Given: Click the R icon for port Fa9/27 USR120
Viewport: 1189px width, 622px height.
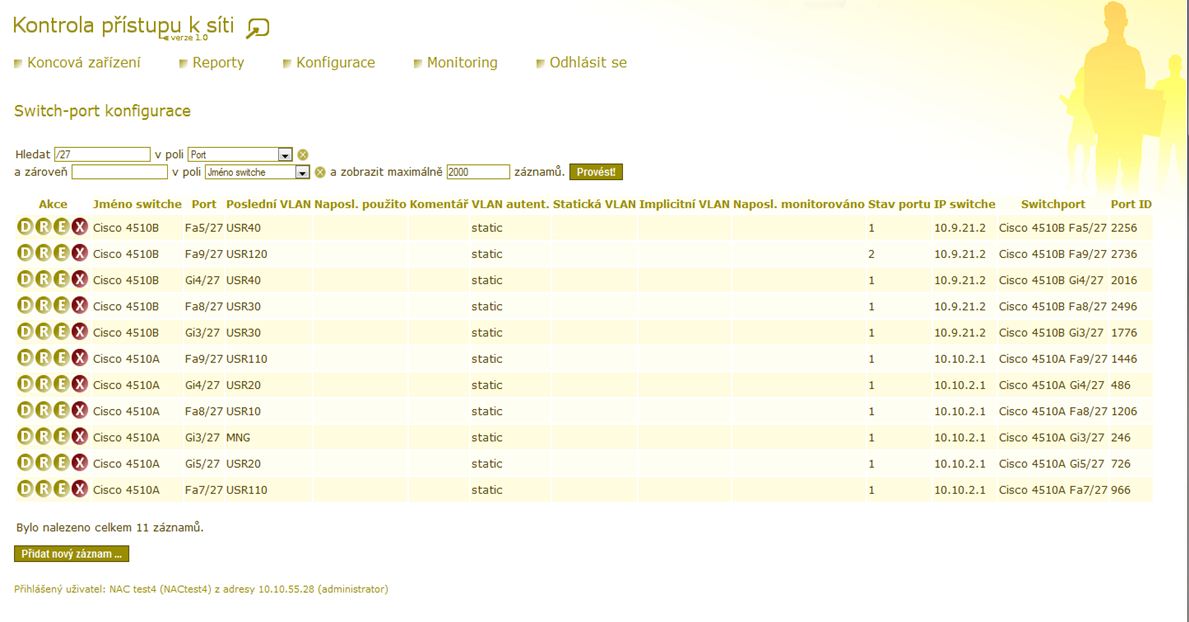Looking at the screenshot, I should pyautogui.click(x=43, y=253).
